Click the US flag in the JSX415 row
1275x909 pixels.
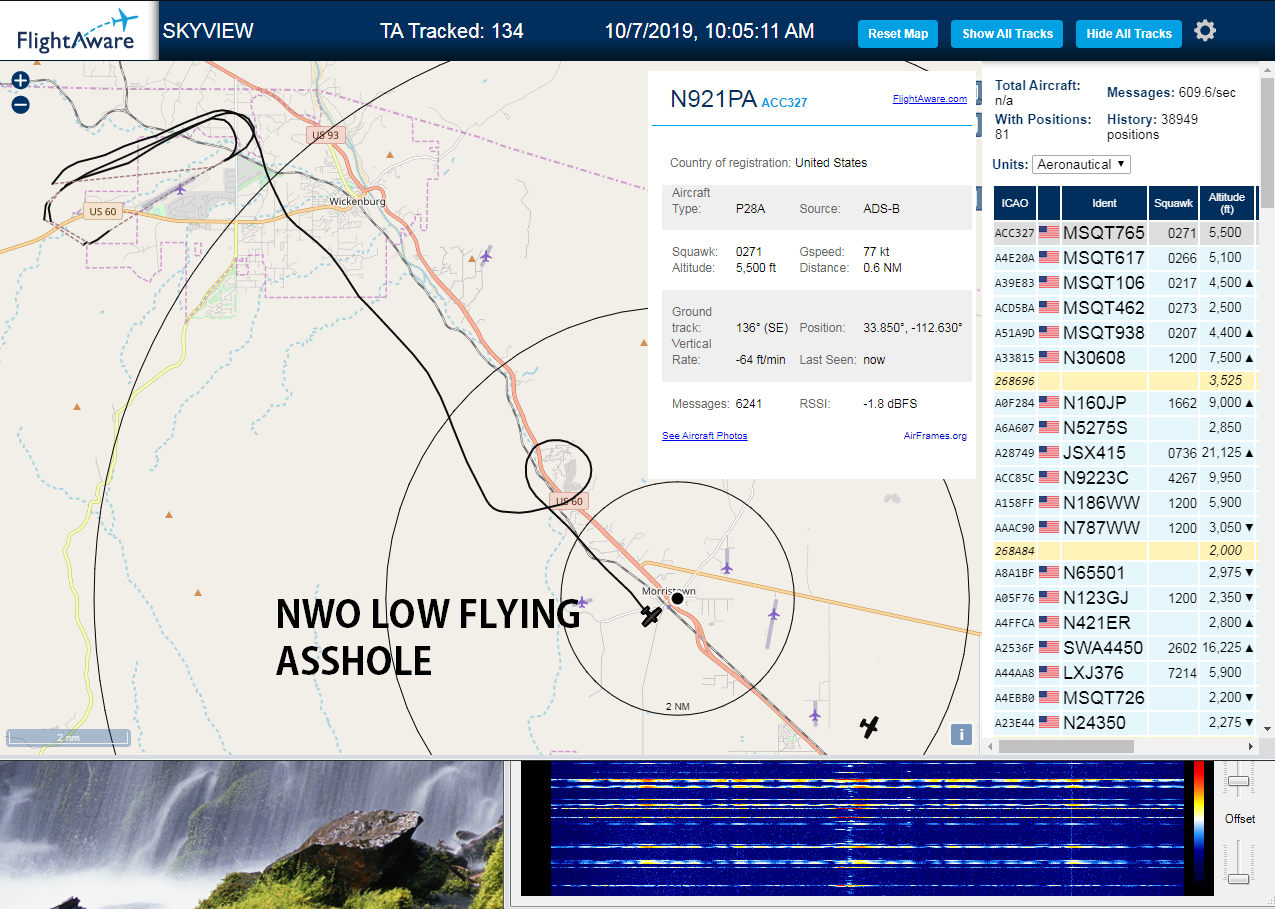[1049, 452]
